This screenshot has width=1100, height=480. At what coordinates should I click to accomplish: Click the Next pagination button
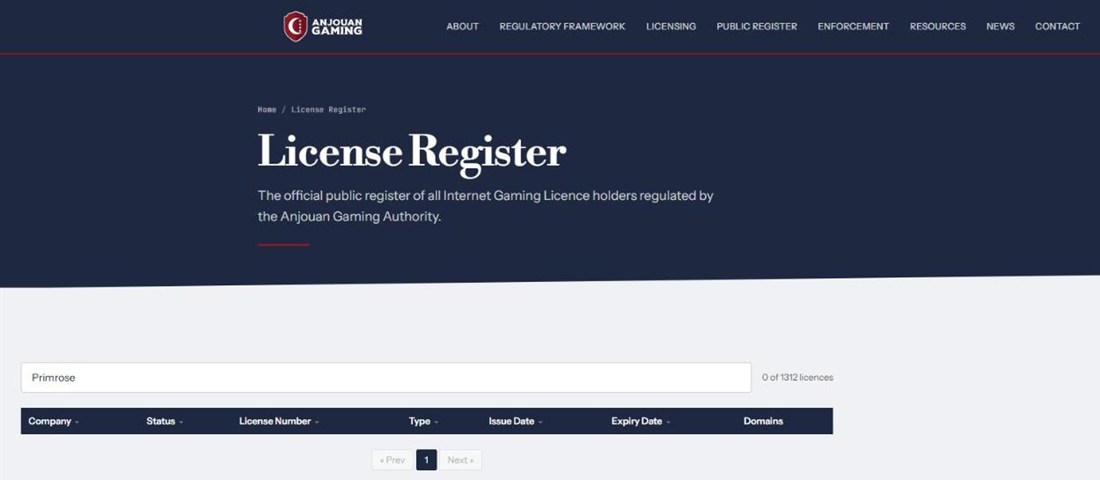[460, 460]
